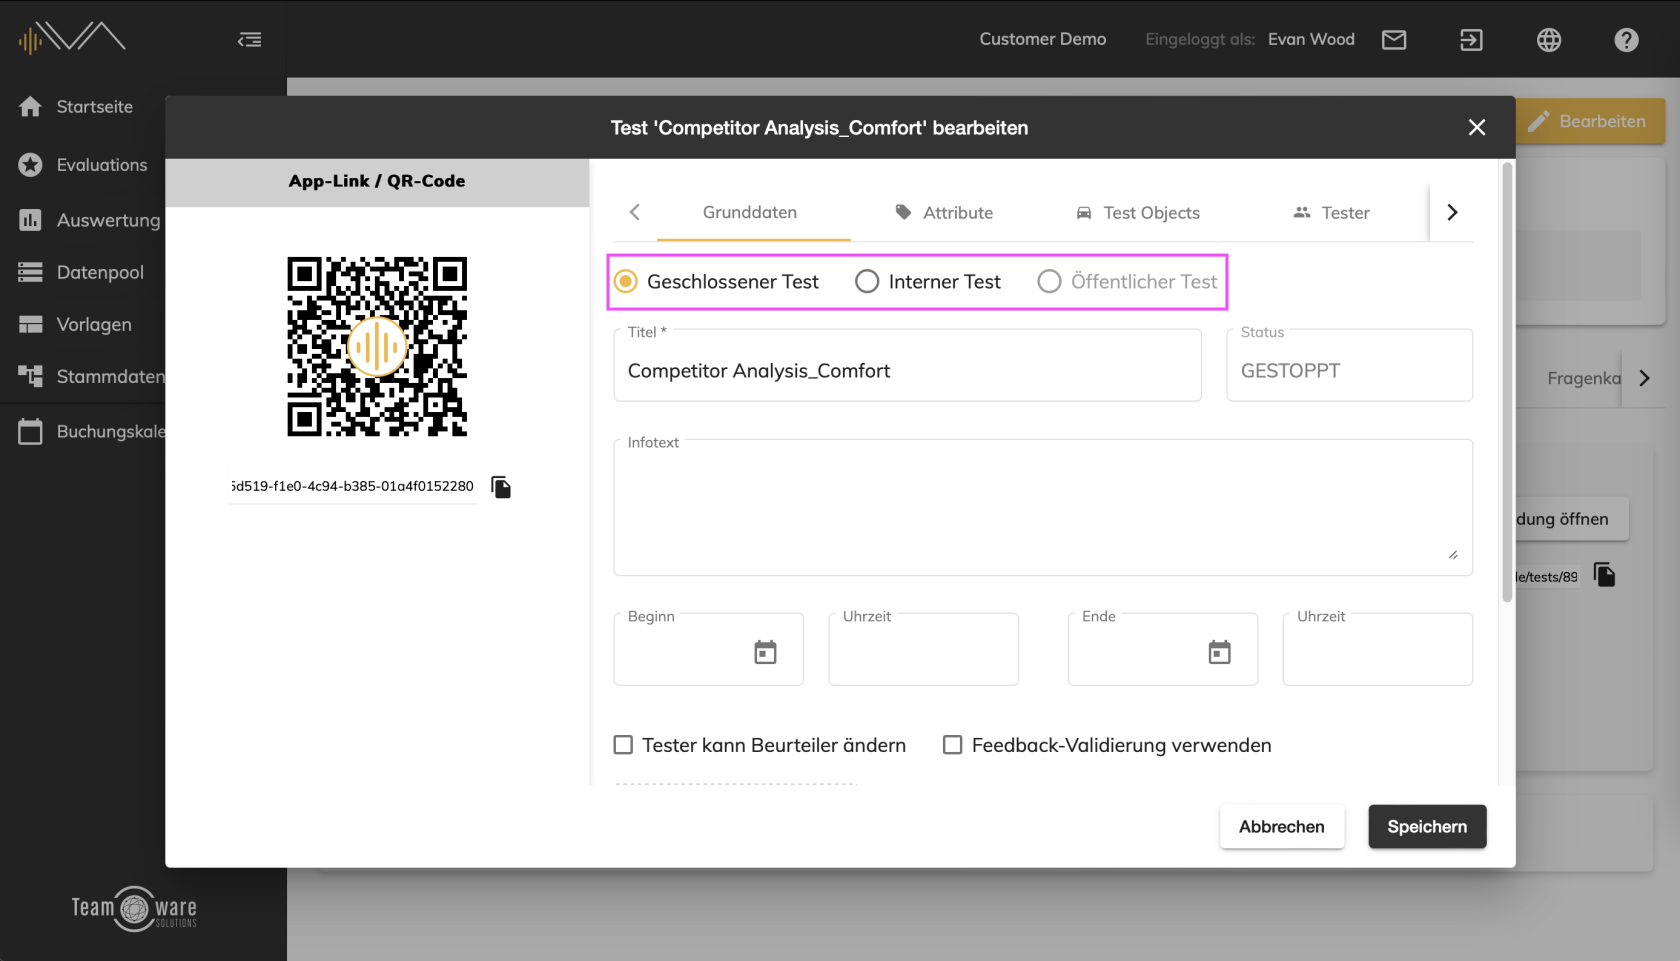This screenshot has height=961, width=1680.
Task: Click the Status field showing GESTOPPT
Action: pos(1349,366)
